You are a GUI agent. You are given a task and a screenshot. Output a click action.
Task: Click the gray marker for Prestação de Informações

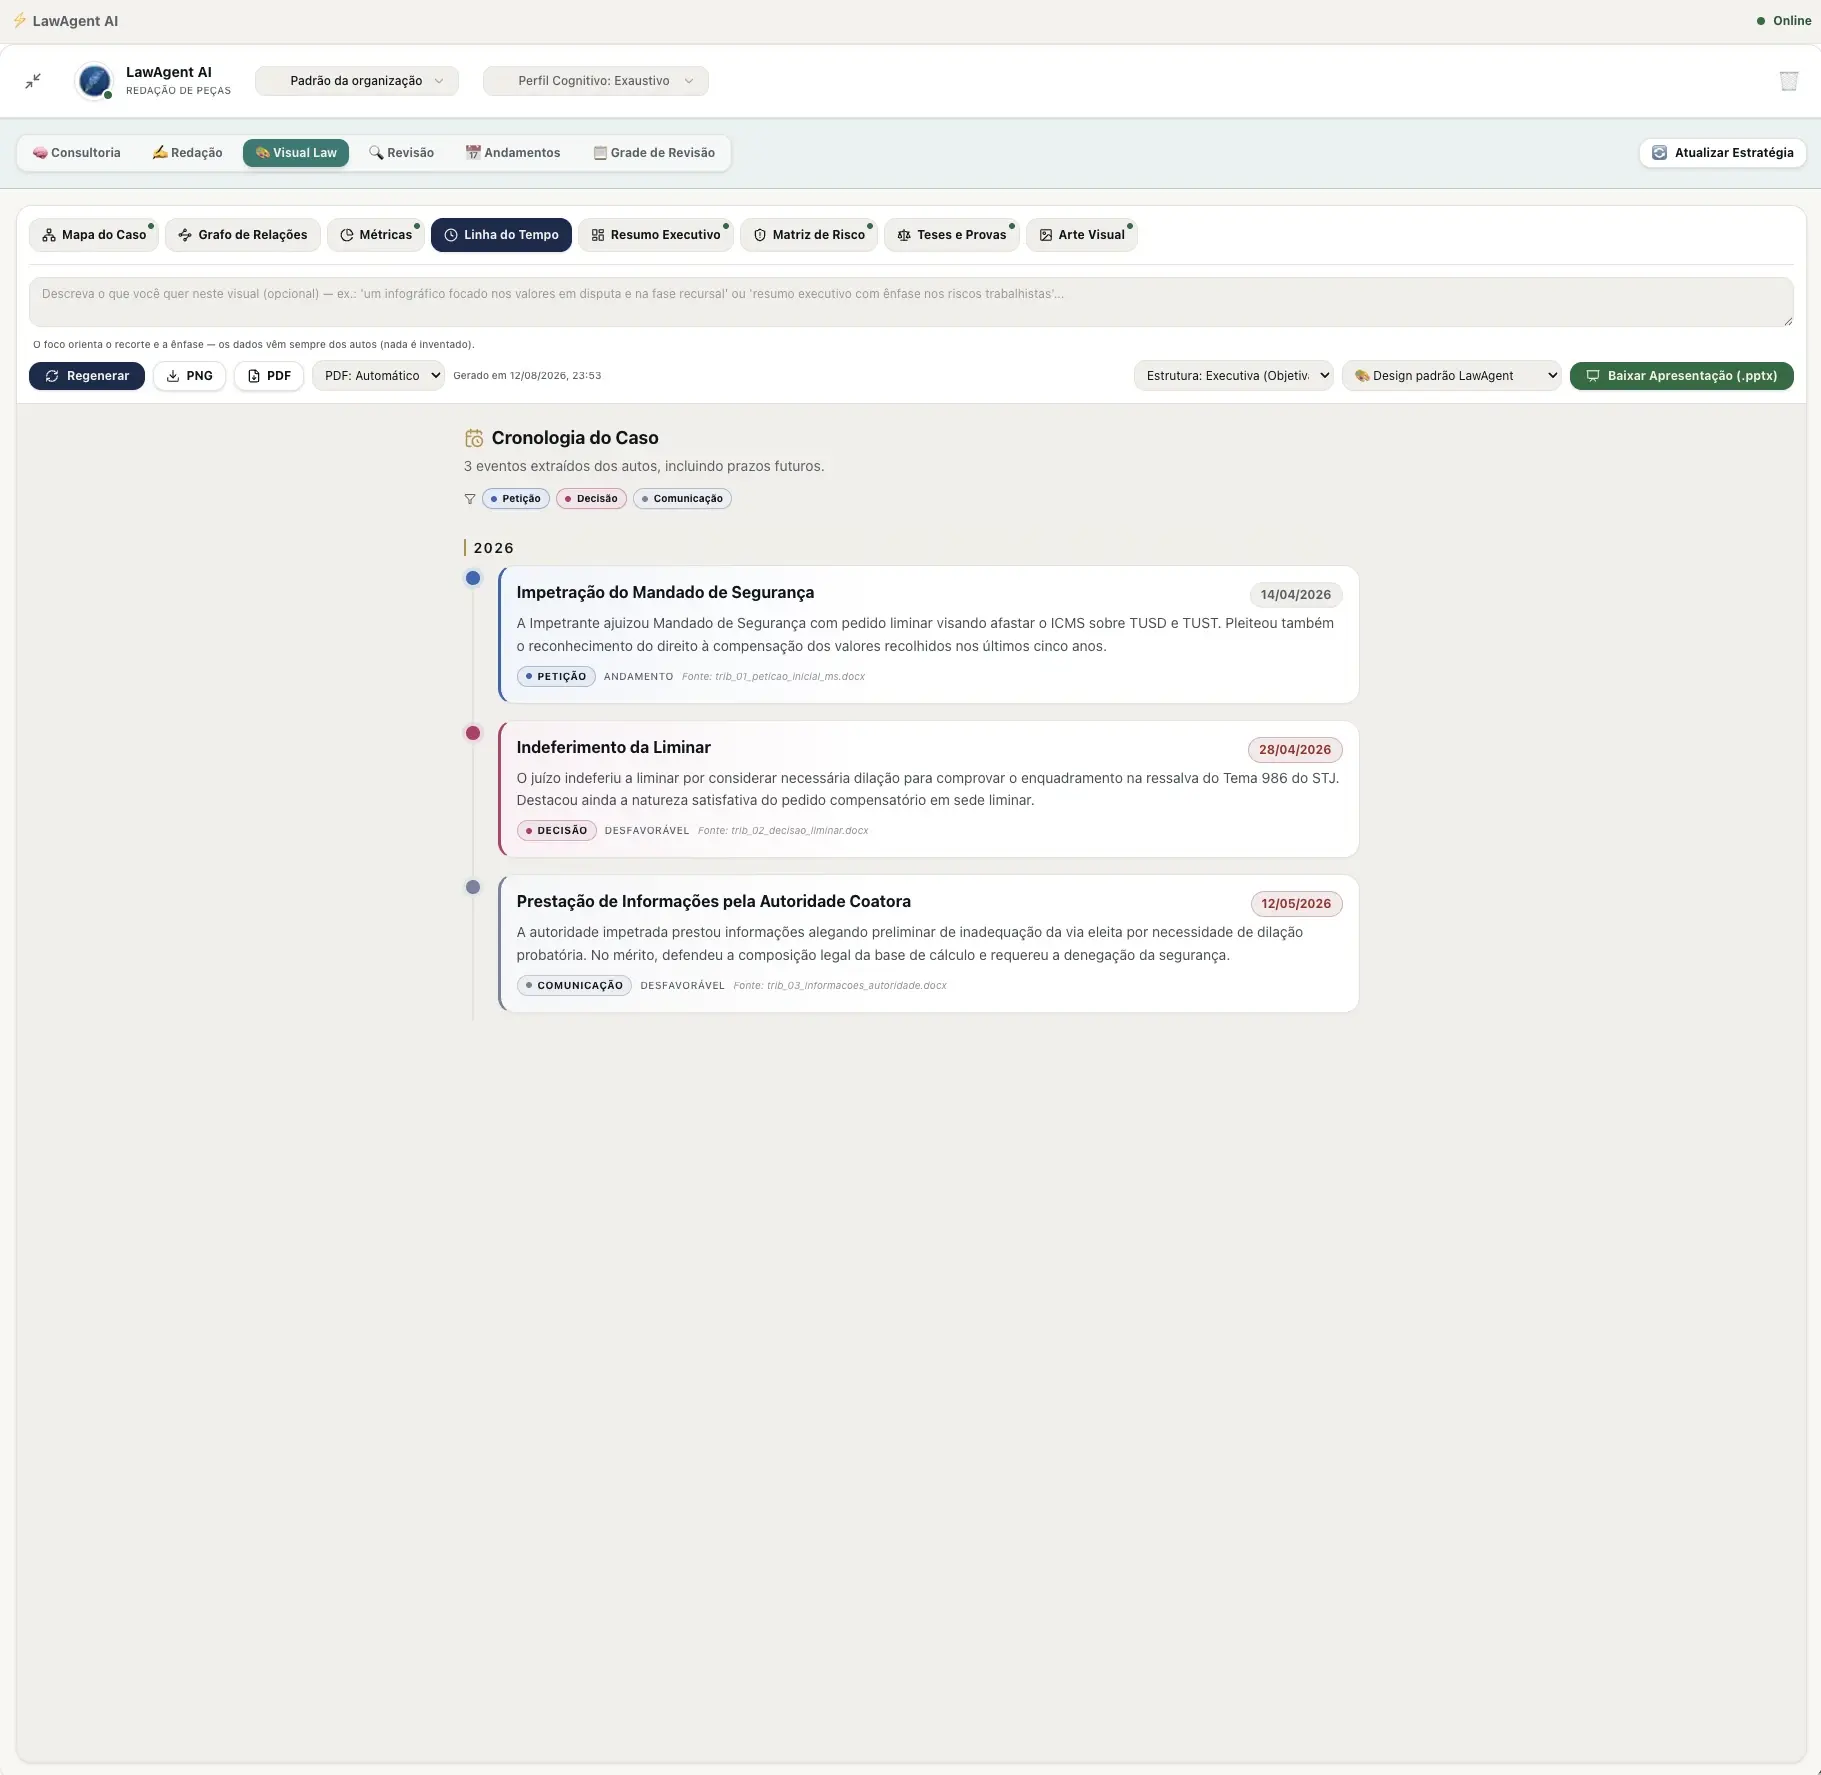(x=473, y=887)
